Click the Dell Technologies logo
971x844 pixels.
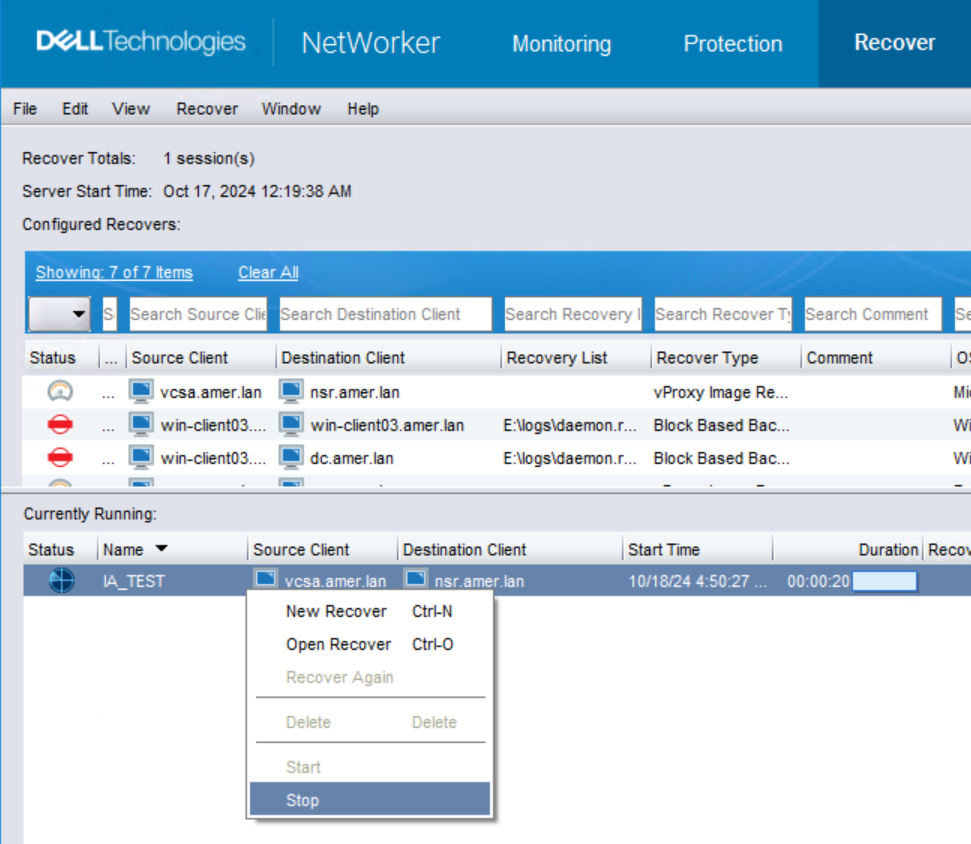[141, 41]
